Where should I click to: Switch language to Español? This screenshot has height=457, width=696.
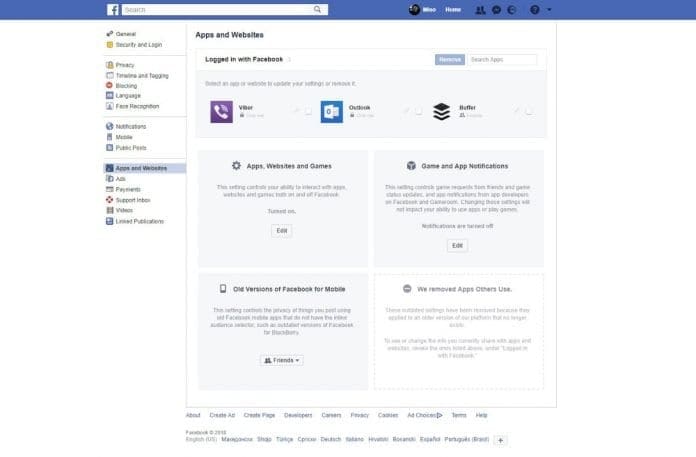click(x=430, y=439)
